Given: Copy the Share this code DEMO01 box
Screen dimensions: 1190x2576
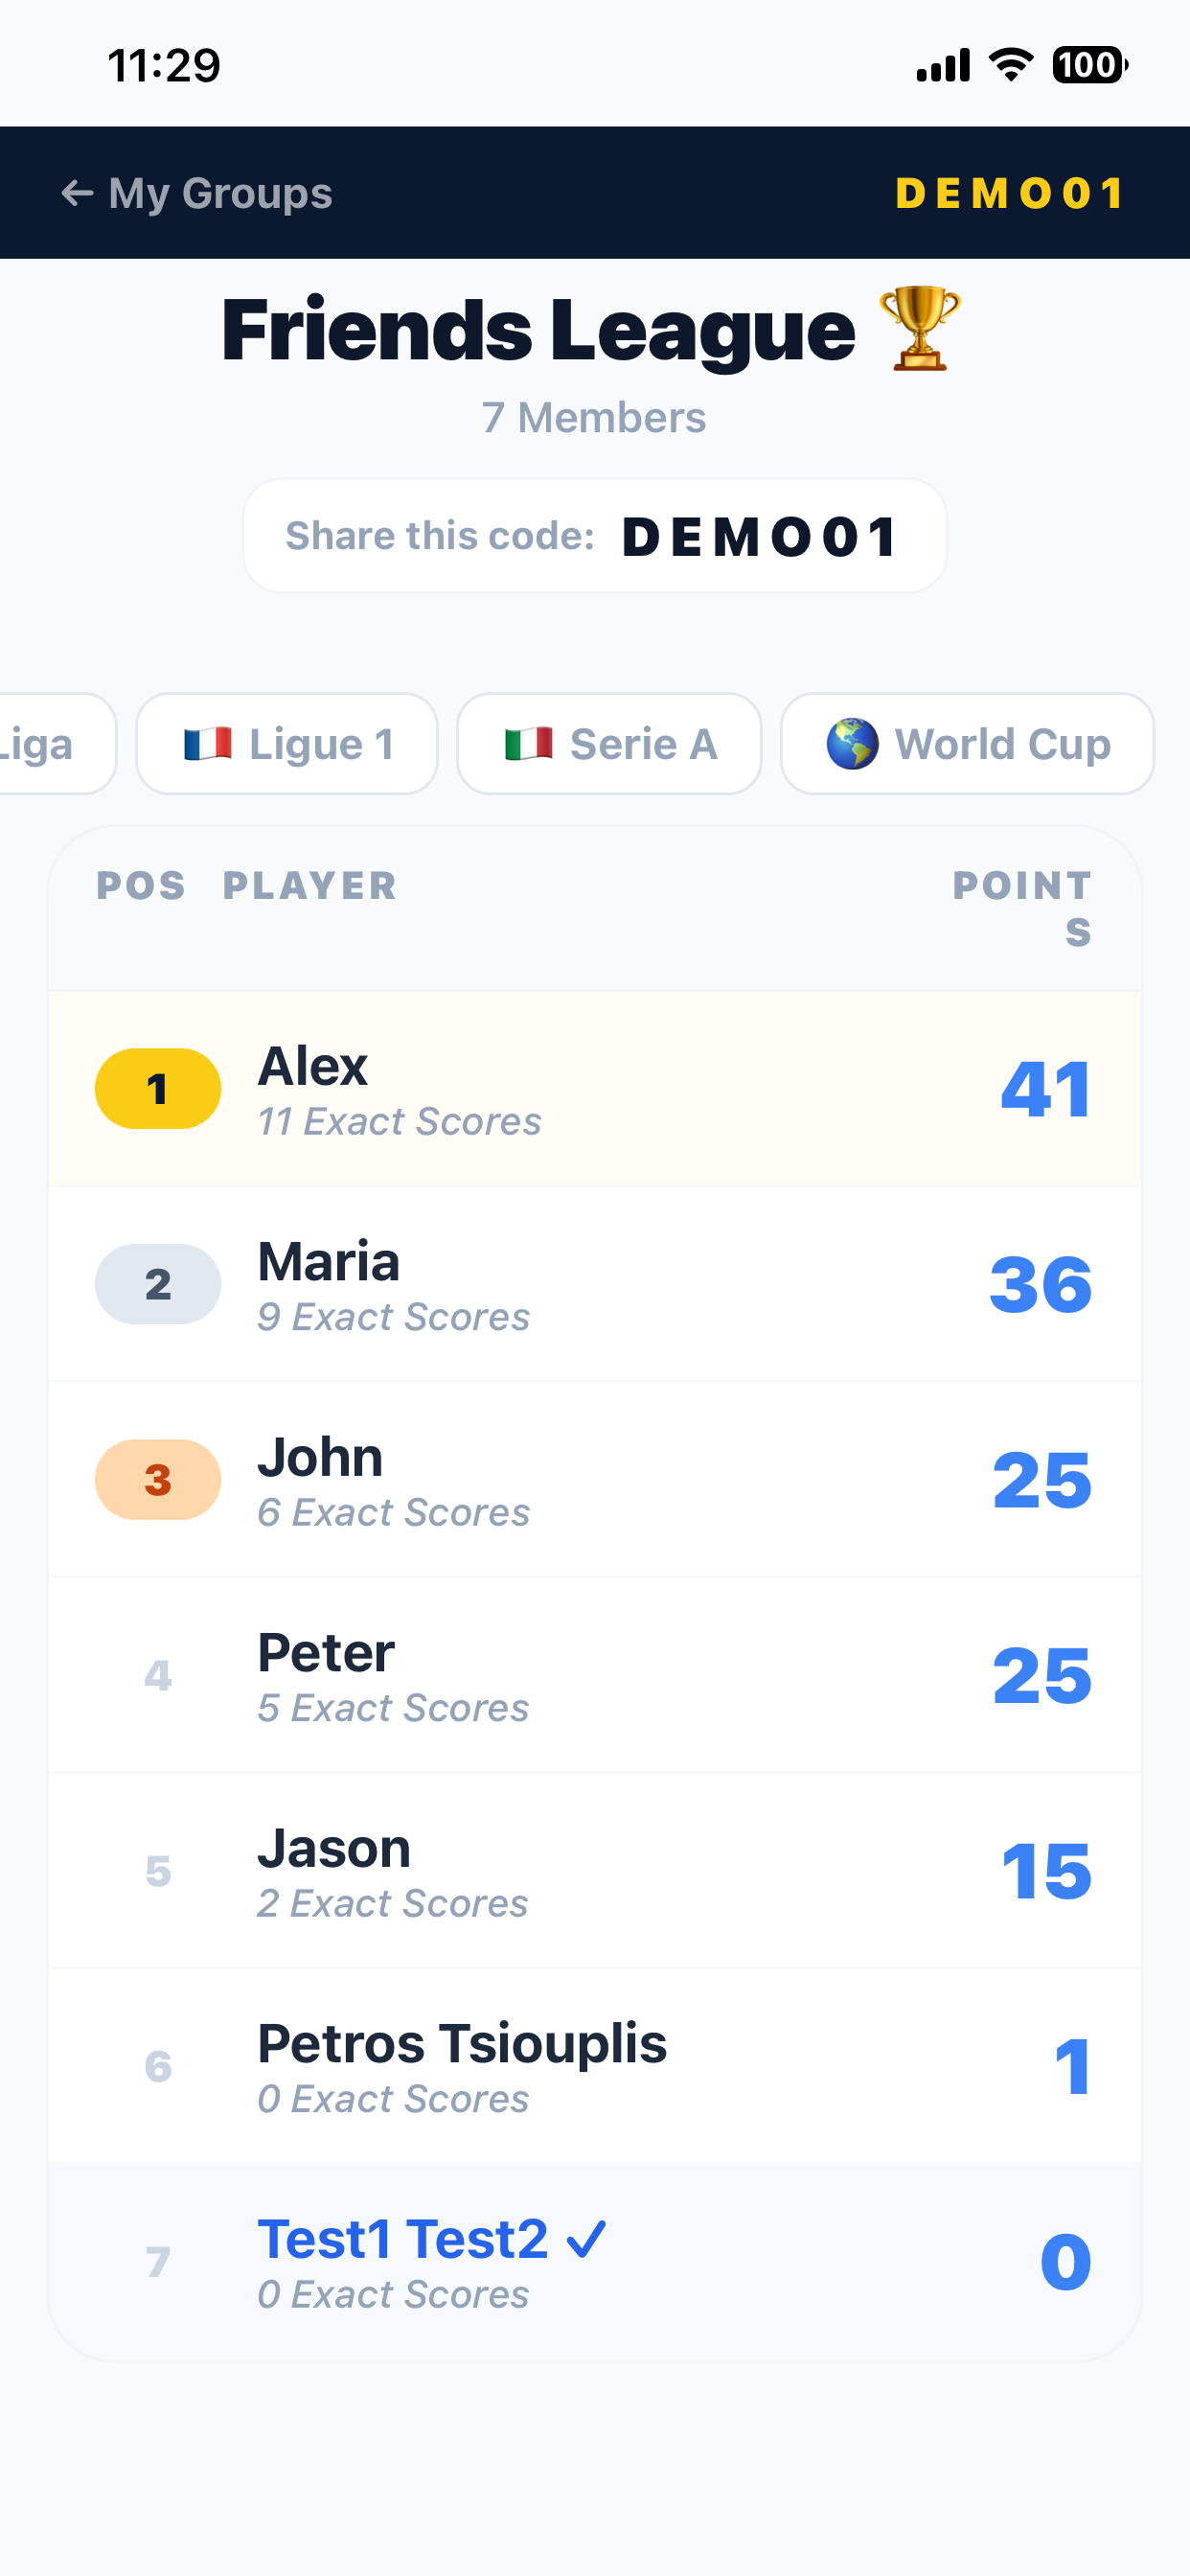Looking at the screenshot, I should [595, 536].
